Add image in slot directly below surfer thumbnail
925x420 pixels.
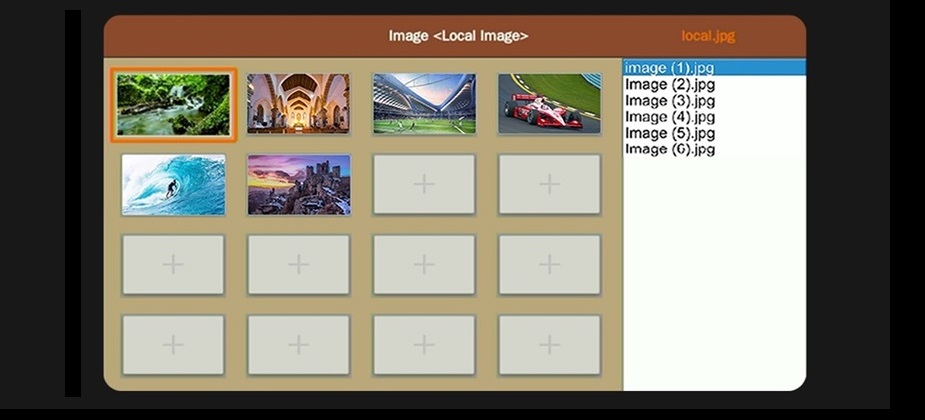173,265
